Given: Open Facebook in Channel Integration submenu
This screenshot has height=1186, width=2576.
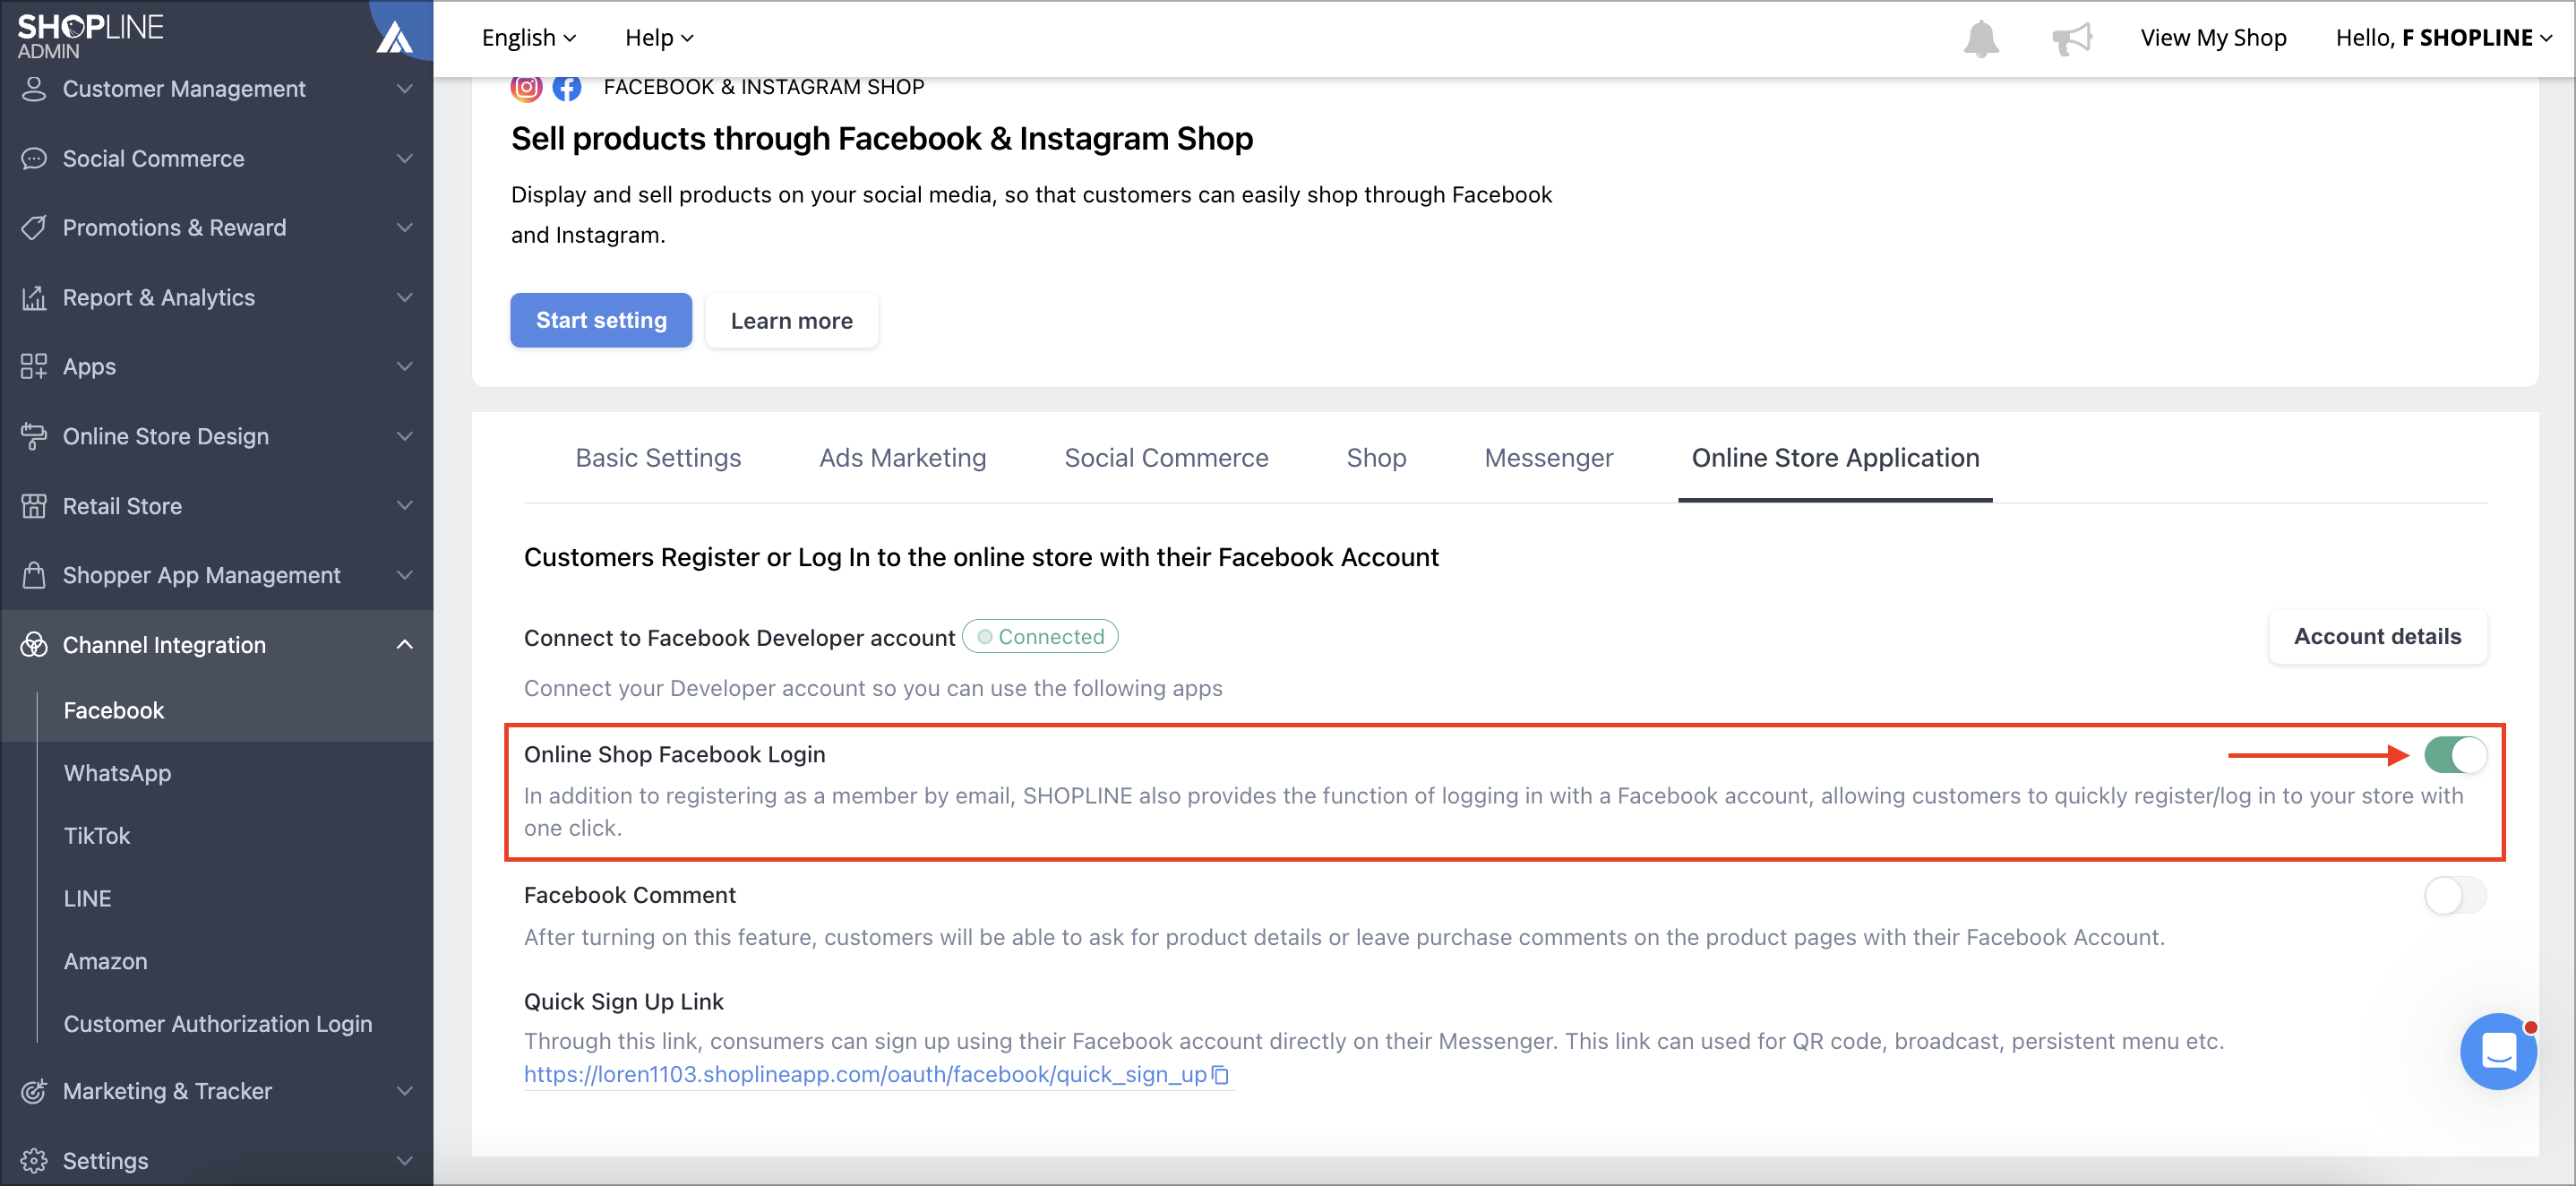Looking at the screenshot, I should (x=114, y=710).
